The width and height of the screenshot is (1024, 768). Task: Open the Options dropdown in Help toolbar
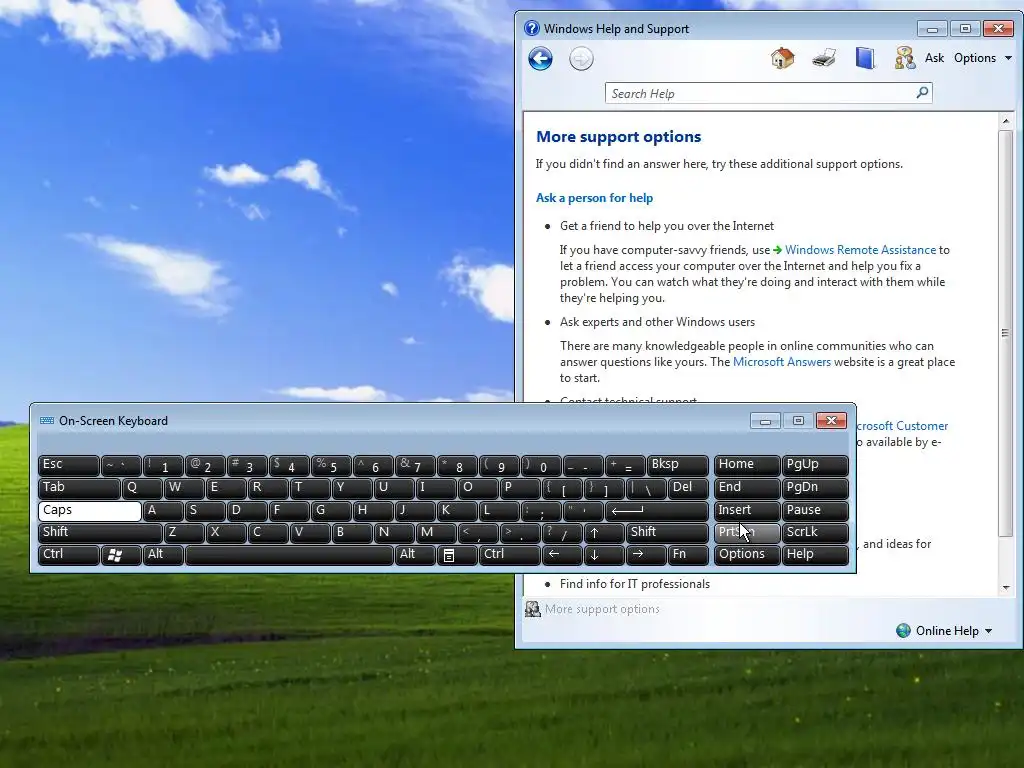tap(982, 58)
